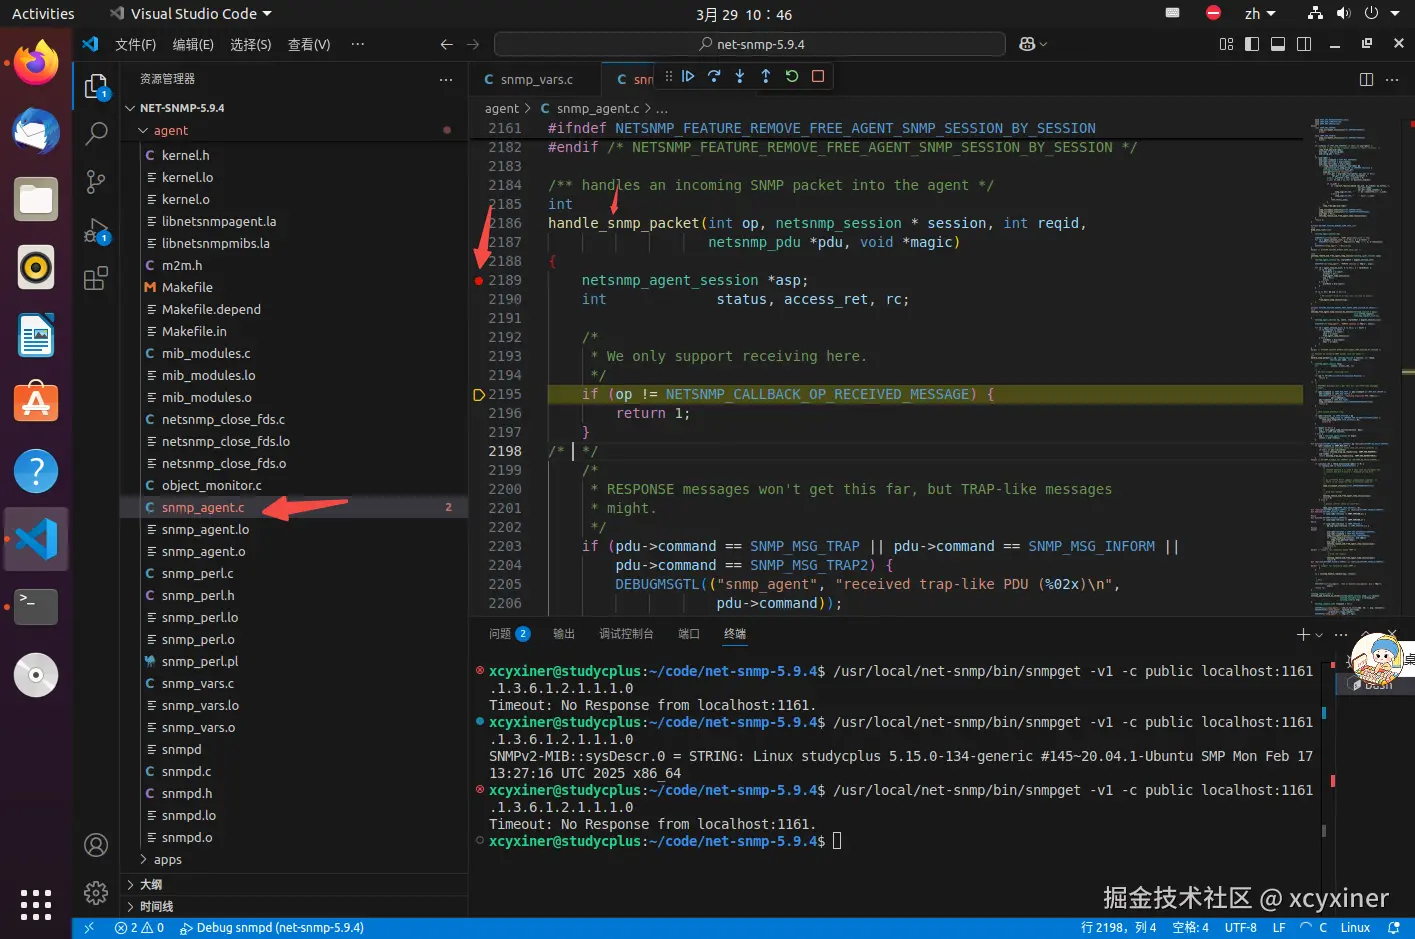Click the net-snmp-5.9.4 command center search box
Viewport: 1415px width, 939px height.
750,44
